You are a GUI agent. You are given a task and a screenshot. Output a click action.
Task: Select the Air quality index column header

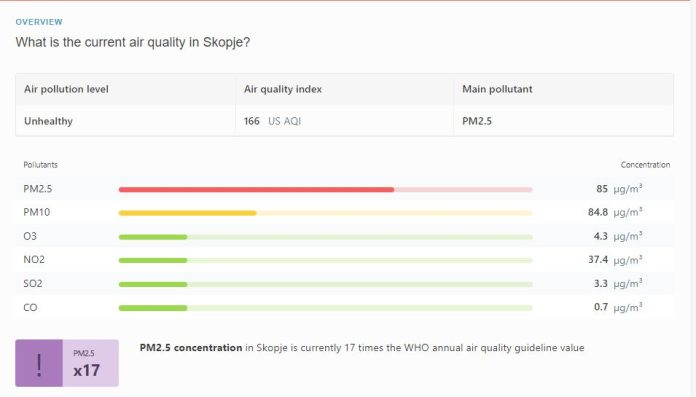[x=283, y=89]
